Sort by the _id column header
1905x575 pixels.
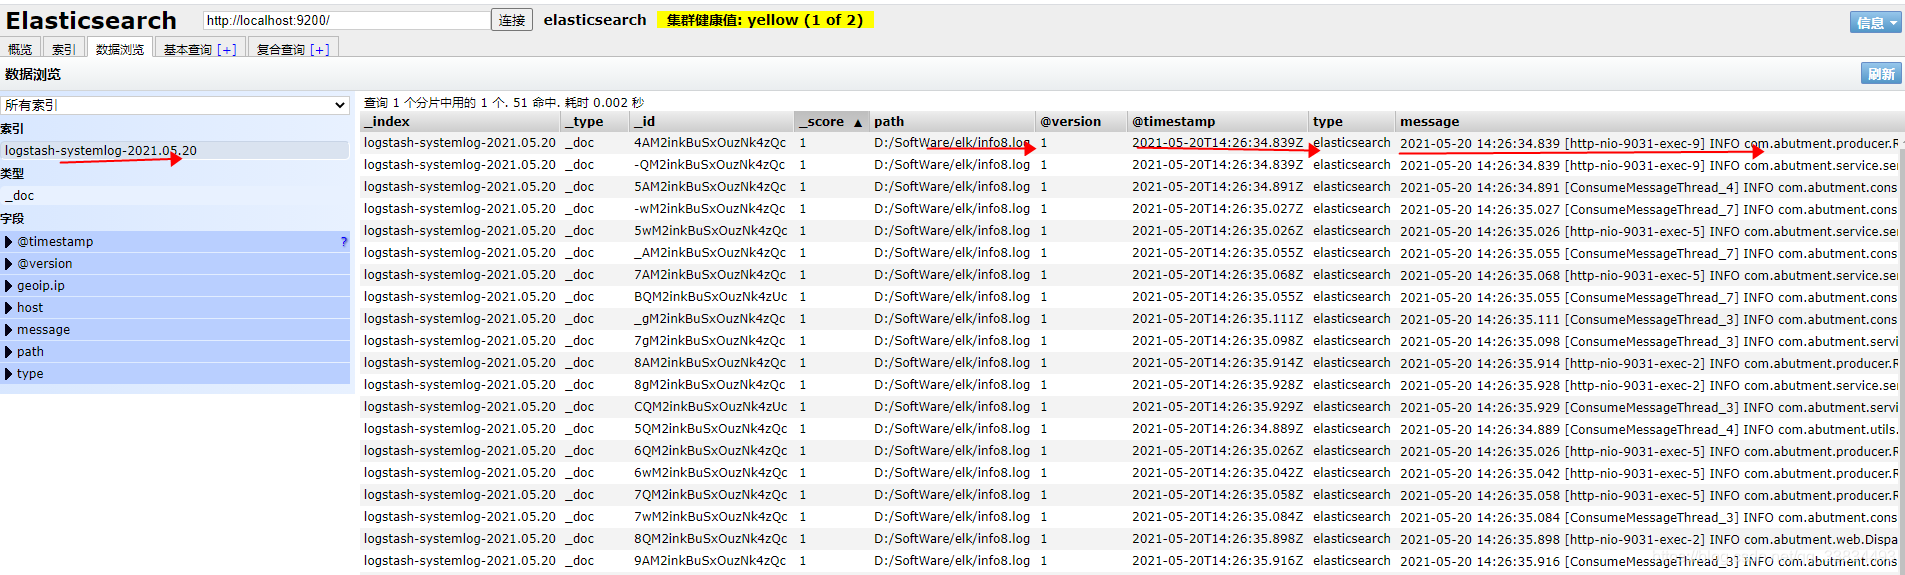(x=710, y=122)
